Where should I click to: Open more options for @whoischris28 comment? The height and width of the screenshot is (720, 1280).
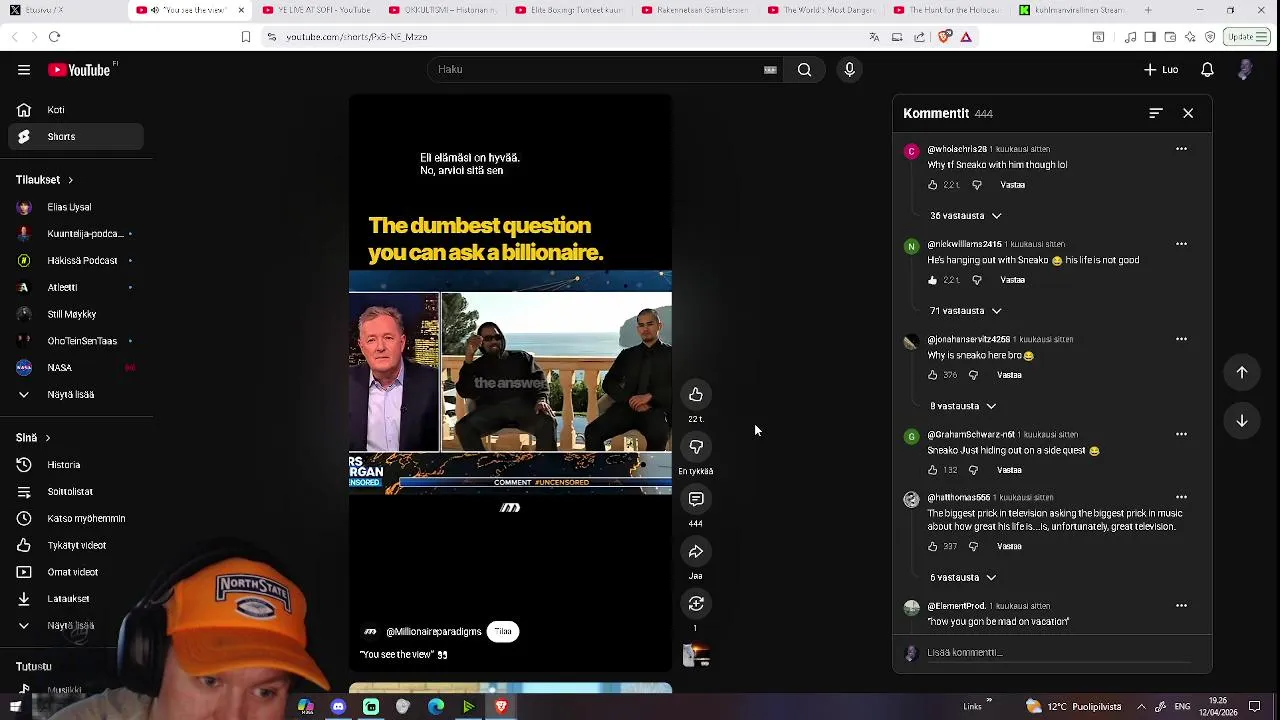click(x=1181, y=149)
